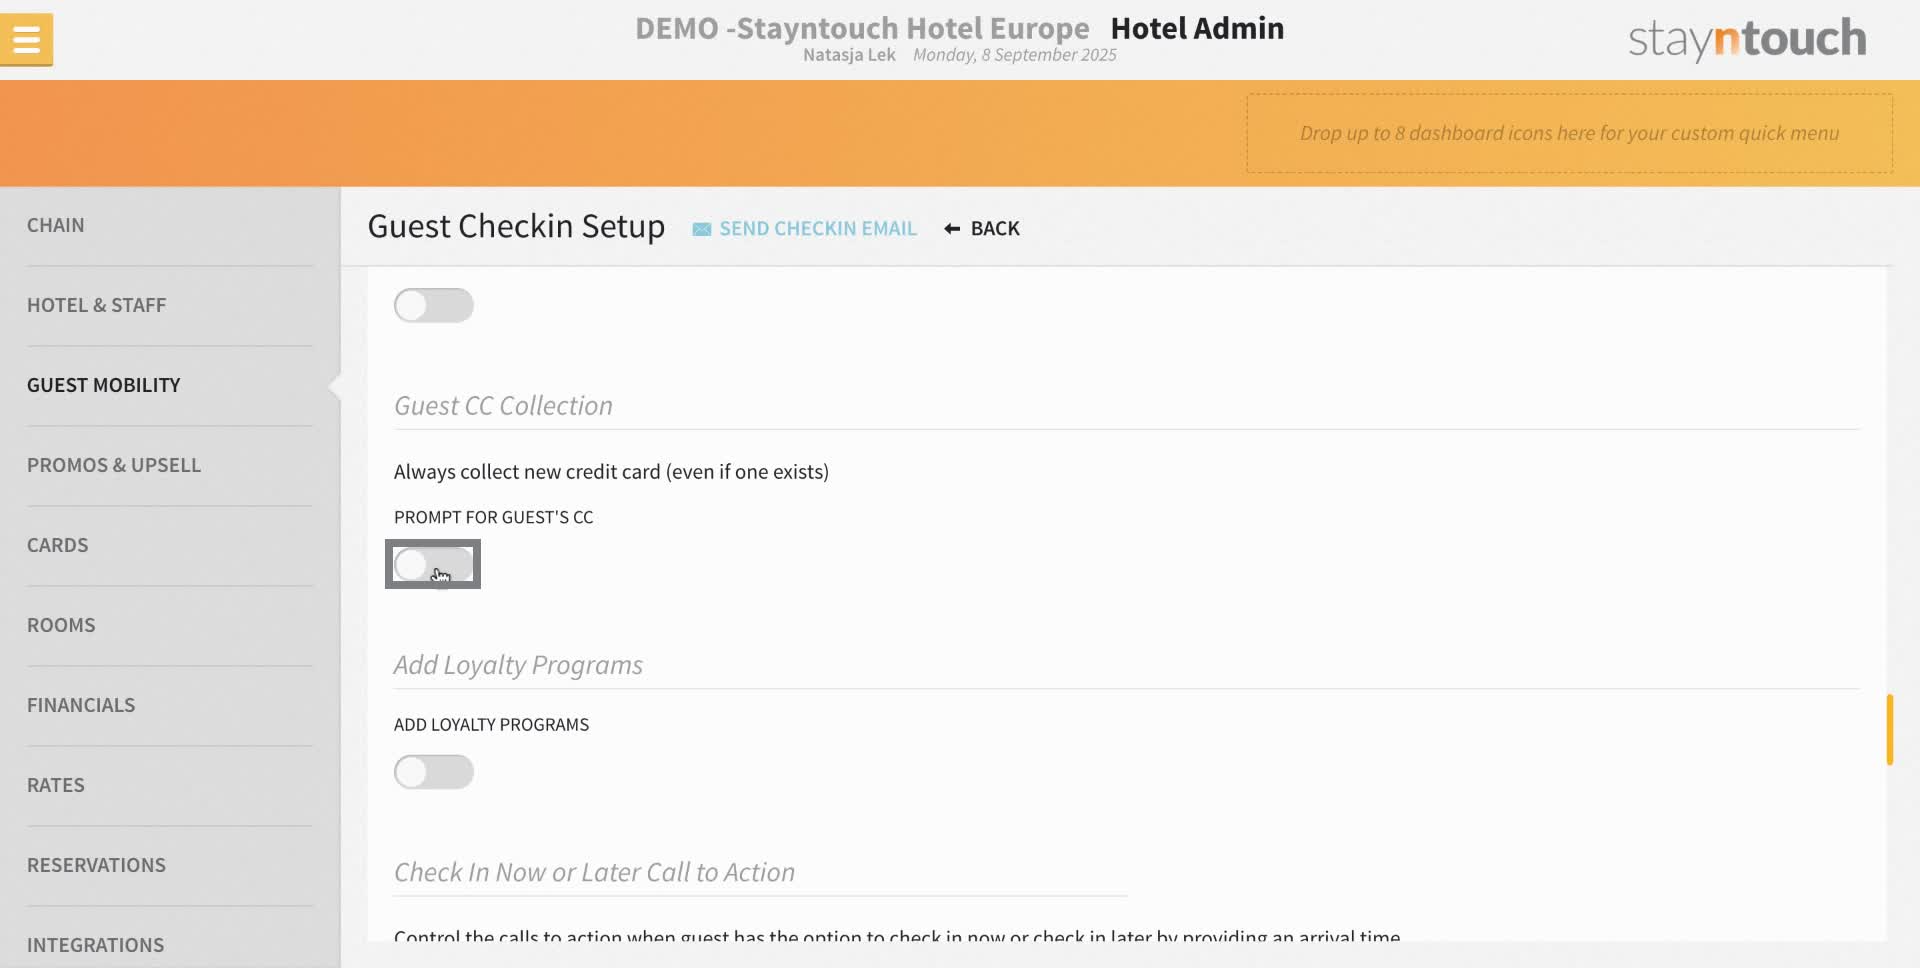
Task: Turn on Add Loyalty Programs switch
Action: point(433,771)
